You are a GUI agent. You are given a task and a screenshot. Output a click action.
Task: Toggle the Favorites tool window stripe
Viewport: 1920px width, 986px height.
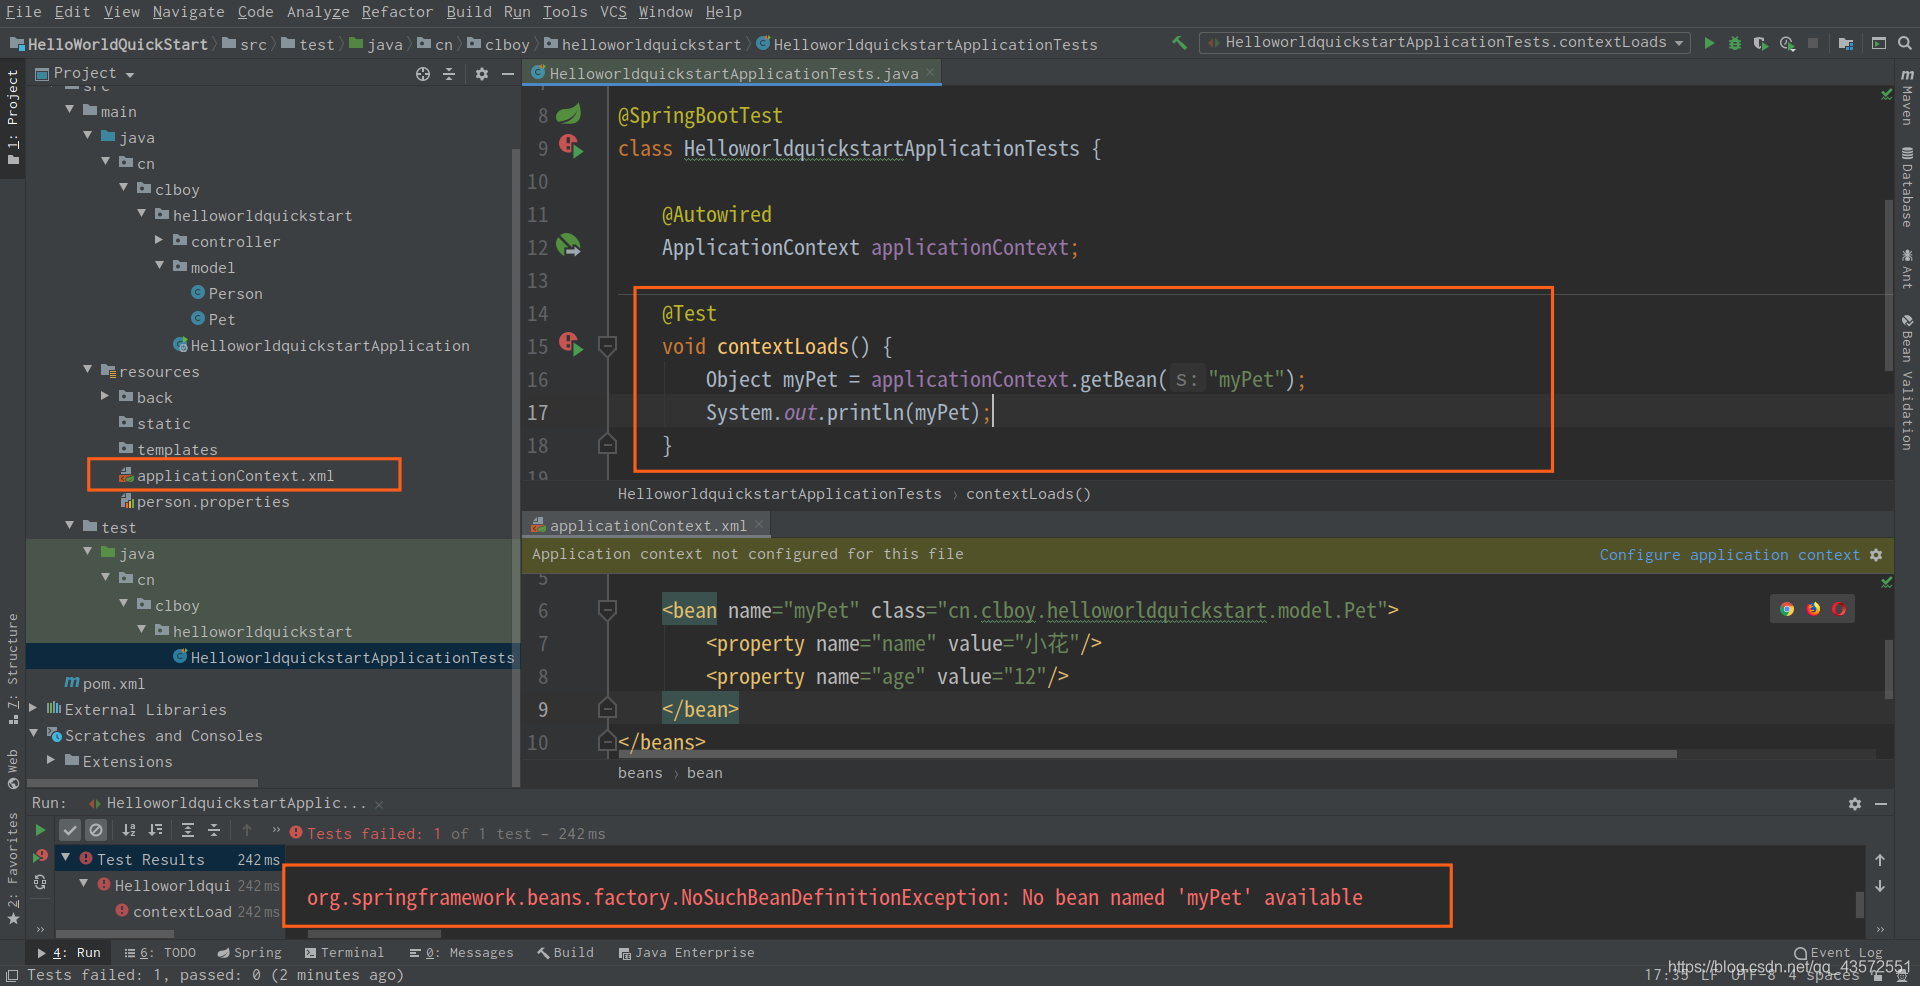point(12,867)
